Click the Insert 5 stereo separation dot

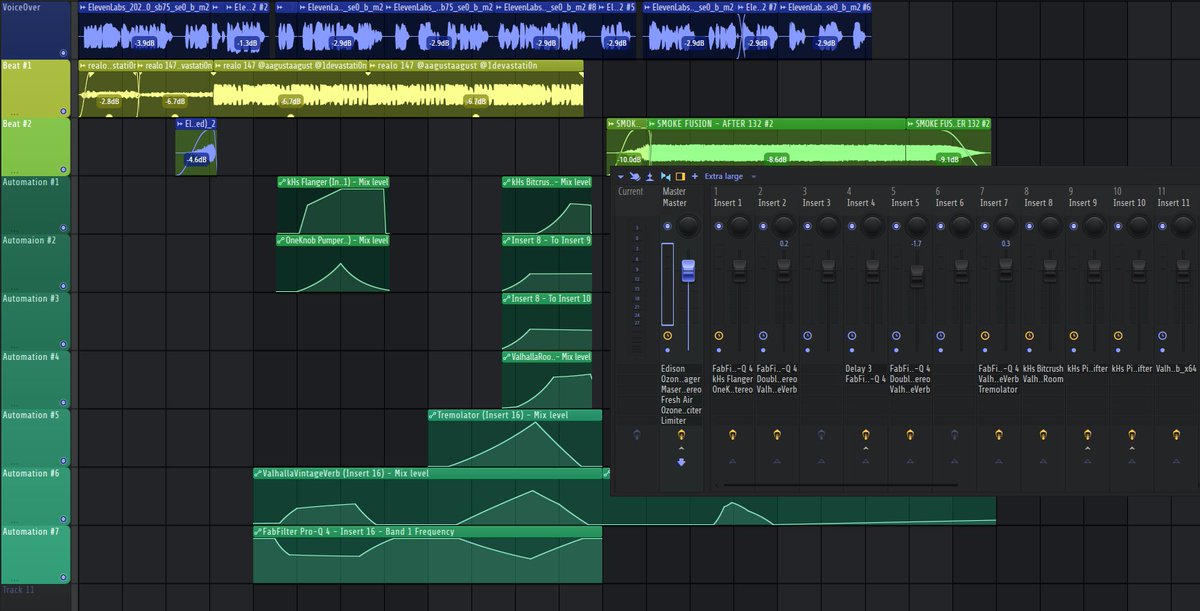[895, 351]
